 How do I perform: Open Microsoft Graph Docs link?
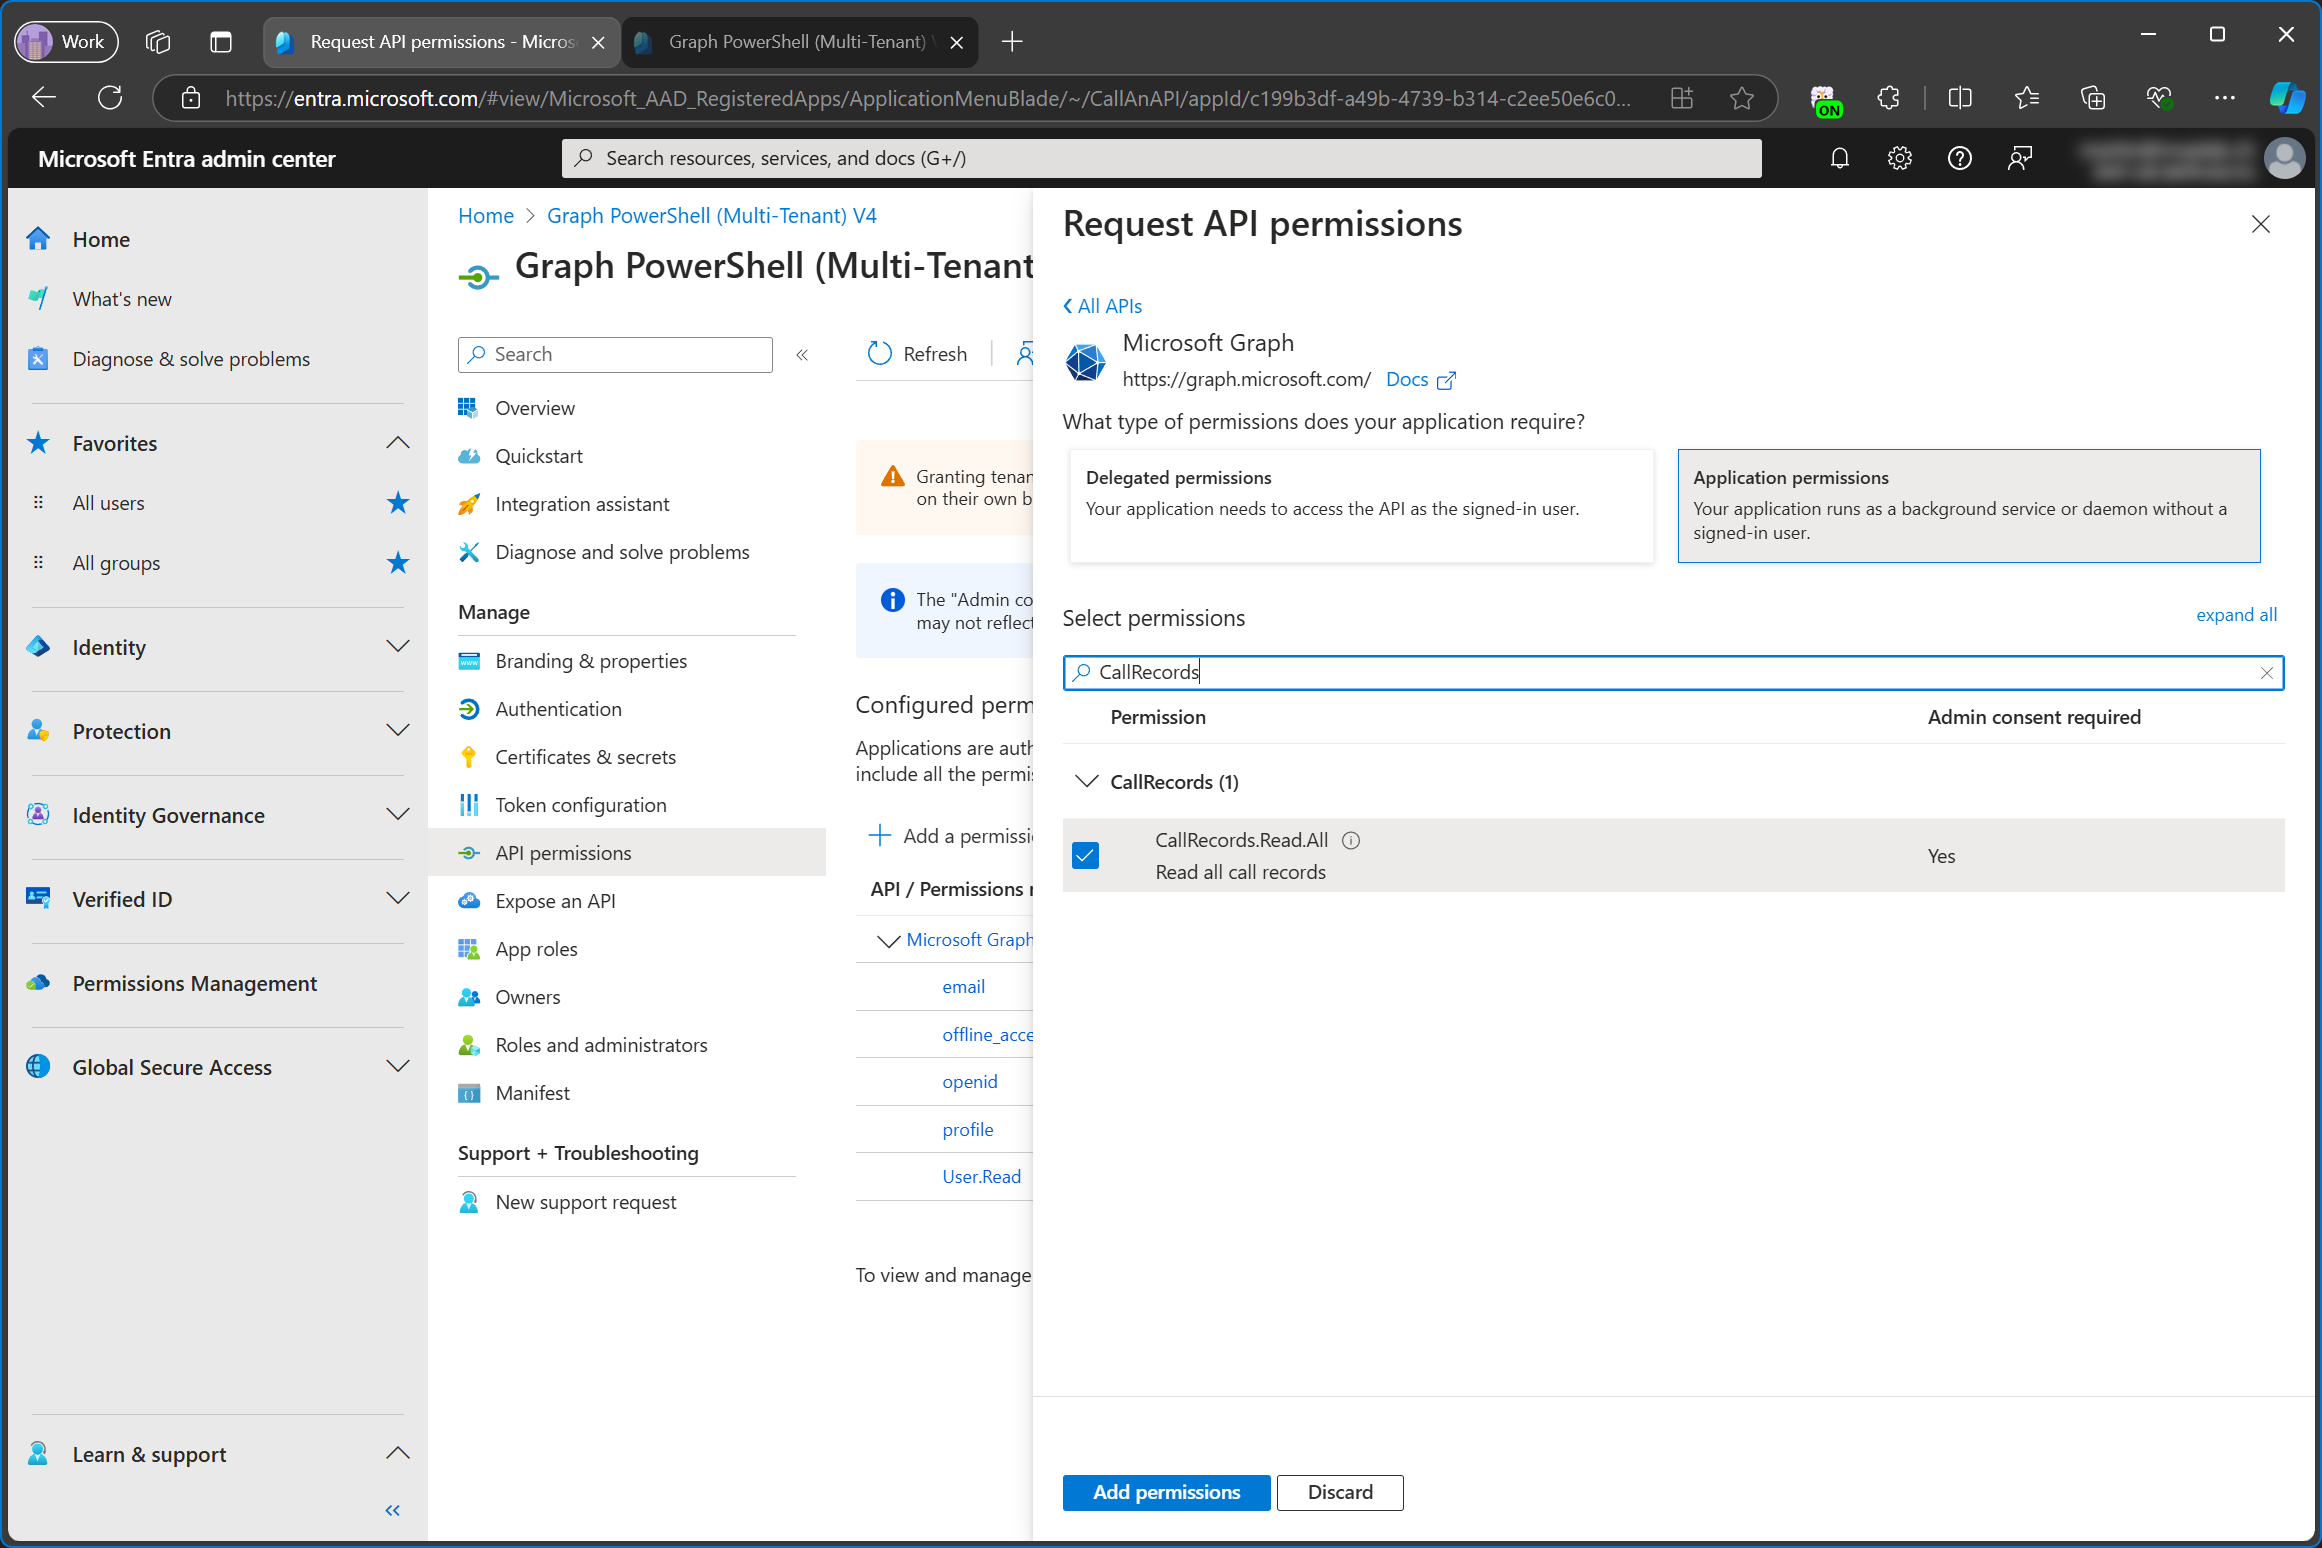pos(1419,379)
